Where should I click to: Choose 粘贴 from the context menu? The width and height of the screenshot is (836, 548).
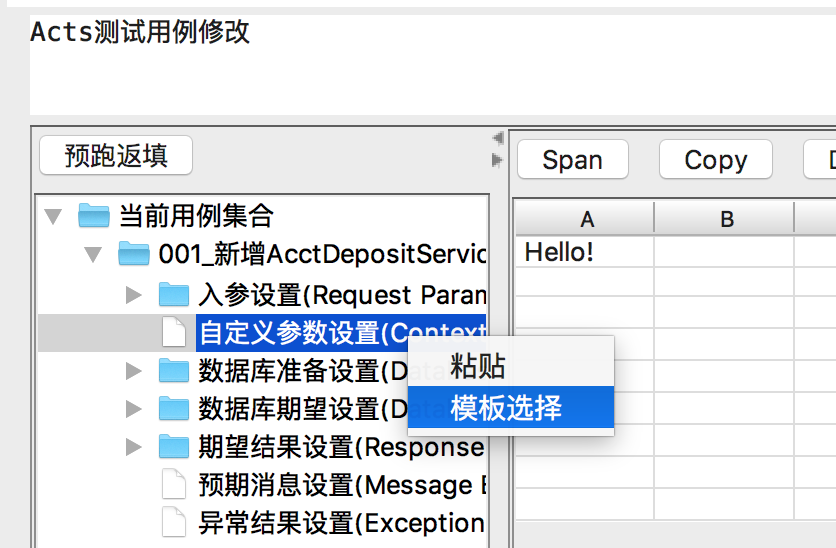(x=511, y=366)
